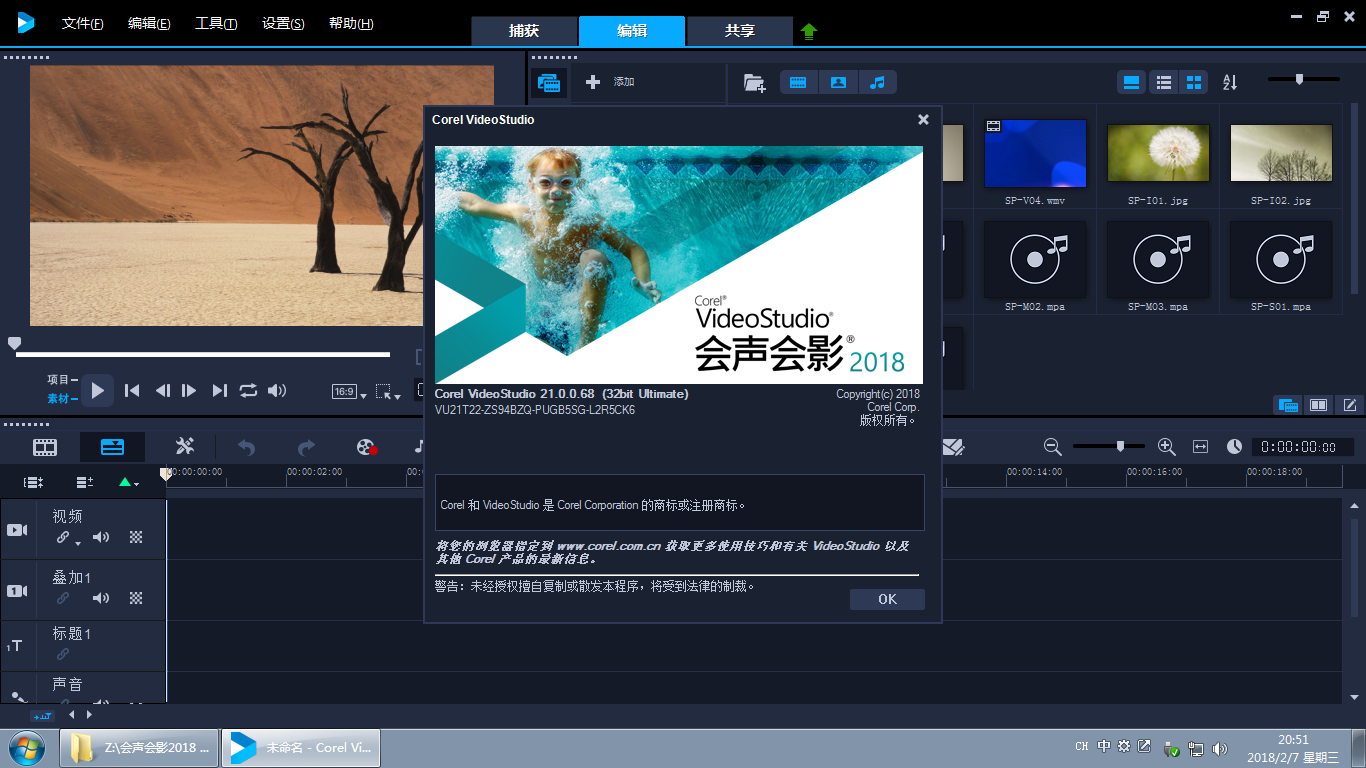
Task: Expand chapter/cue point menu green triangle
Action: click(x=128, y=482)
